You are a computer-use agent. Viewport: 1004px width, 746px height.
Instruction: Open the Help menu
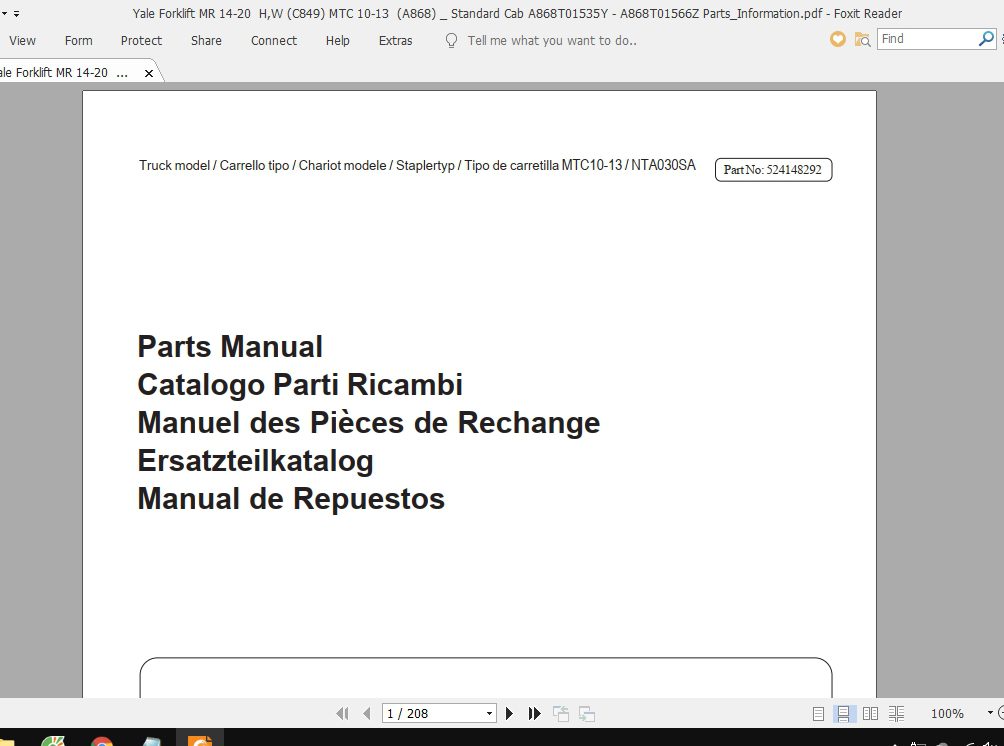[337, 40]
